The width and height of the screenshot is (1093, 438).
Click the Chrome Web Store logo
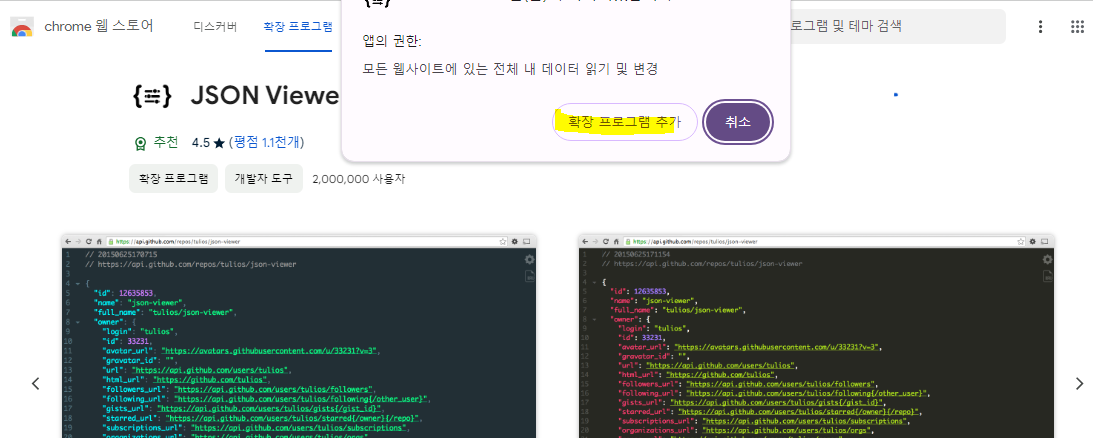coord(22,27)
